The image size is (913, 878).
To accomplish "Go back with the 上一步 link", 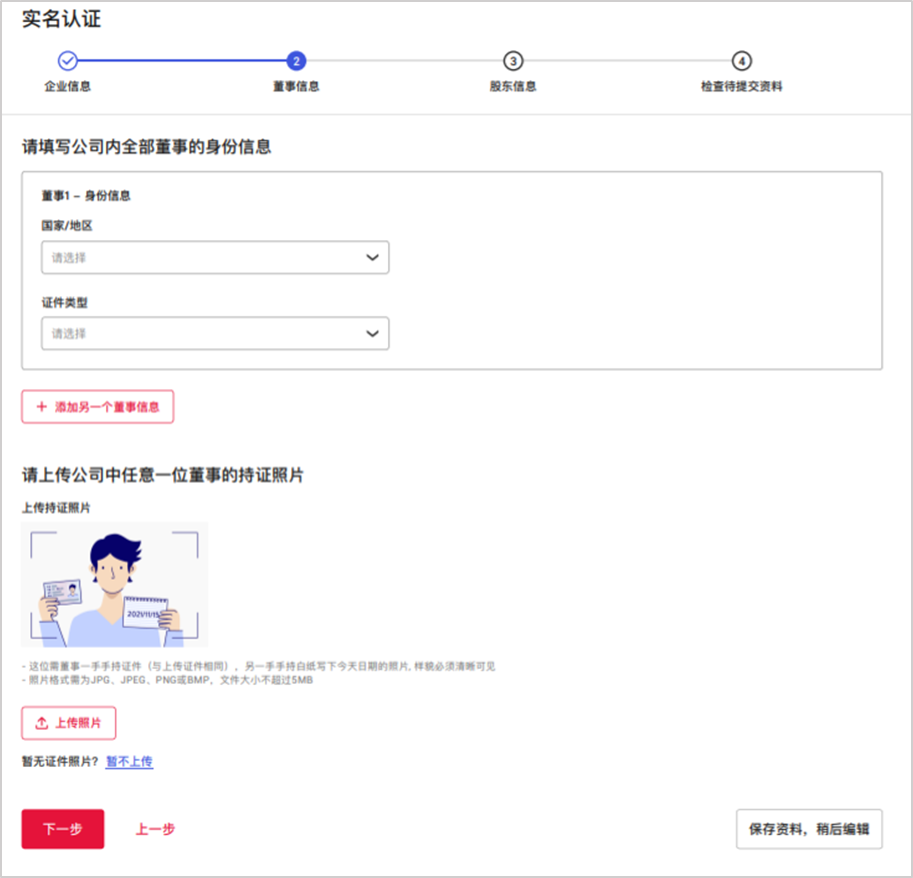I will click(x=155, y=829).
